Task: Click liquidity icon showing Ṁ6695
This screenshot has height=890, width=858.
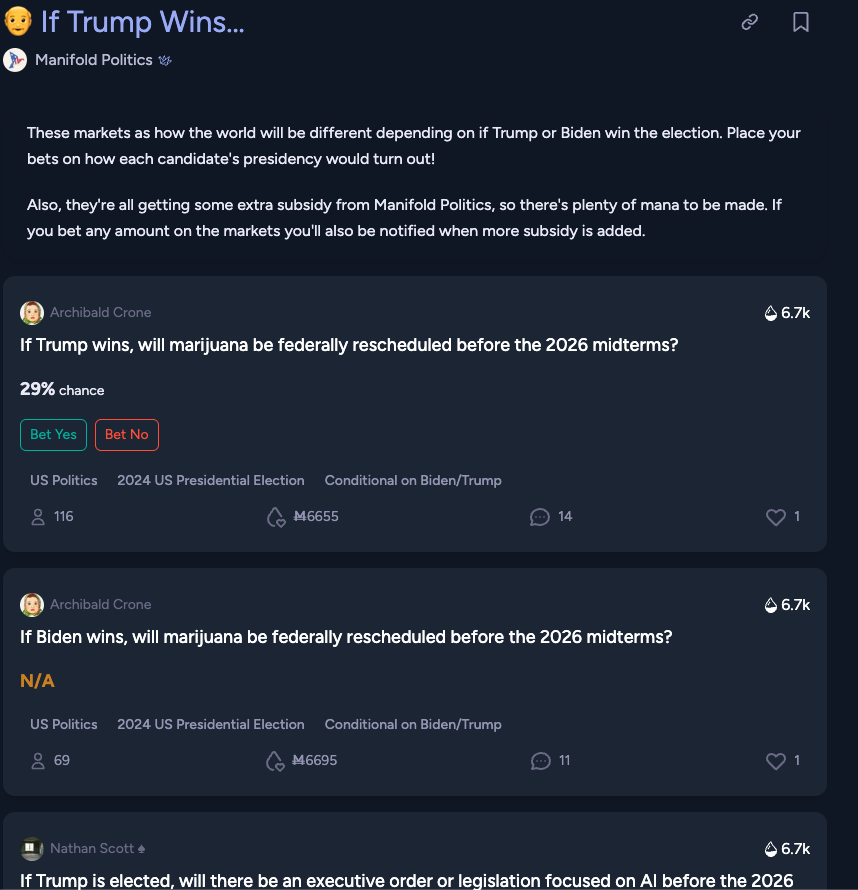Action: 275,761
